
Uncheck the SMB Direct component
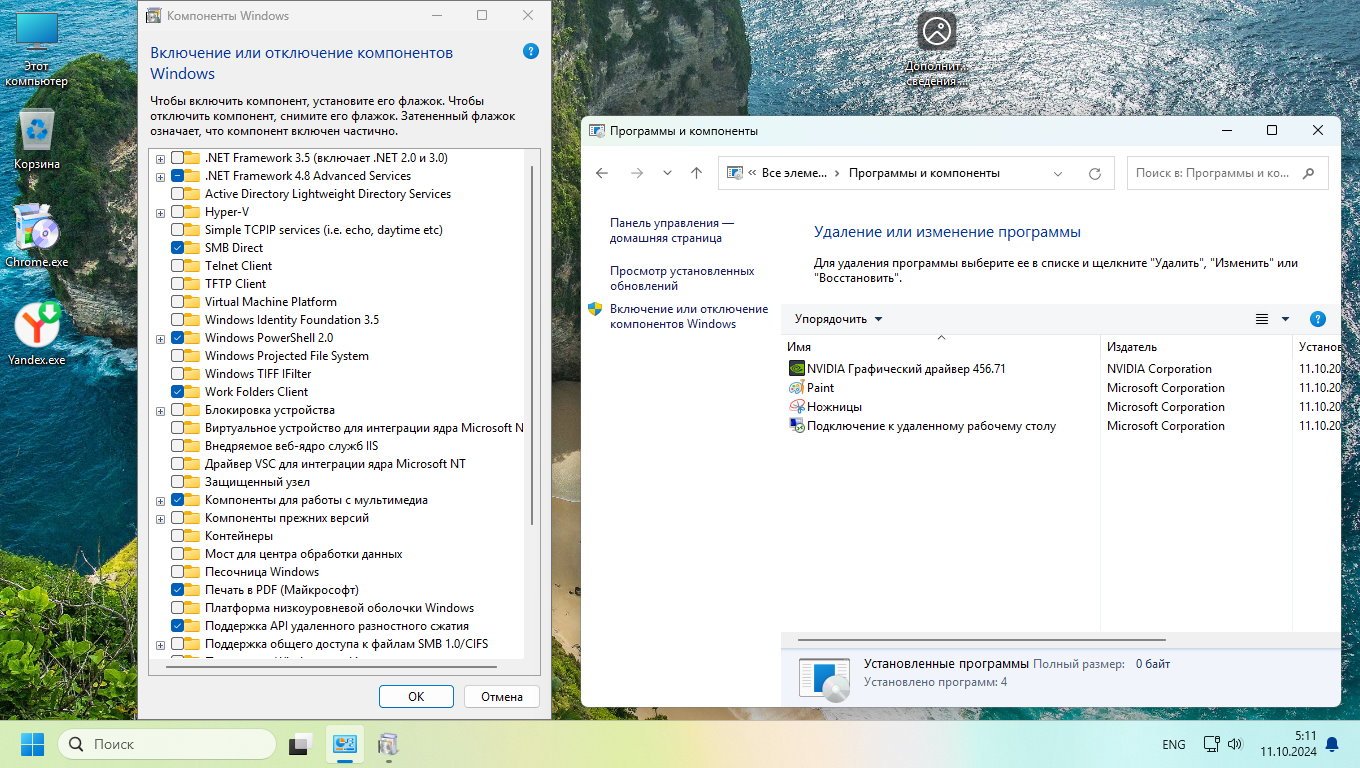pyautogui.click(x=178, y=248)
